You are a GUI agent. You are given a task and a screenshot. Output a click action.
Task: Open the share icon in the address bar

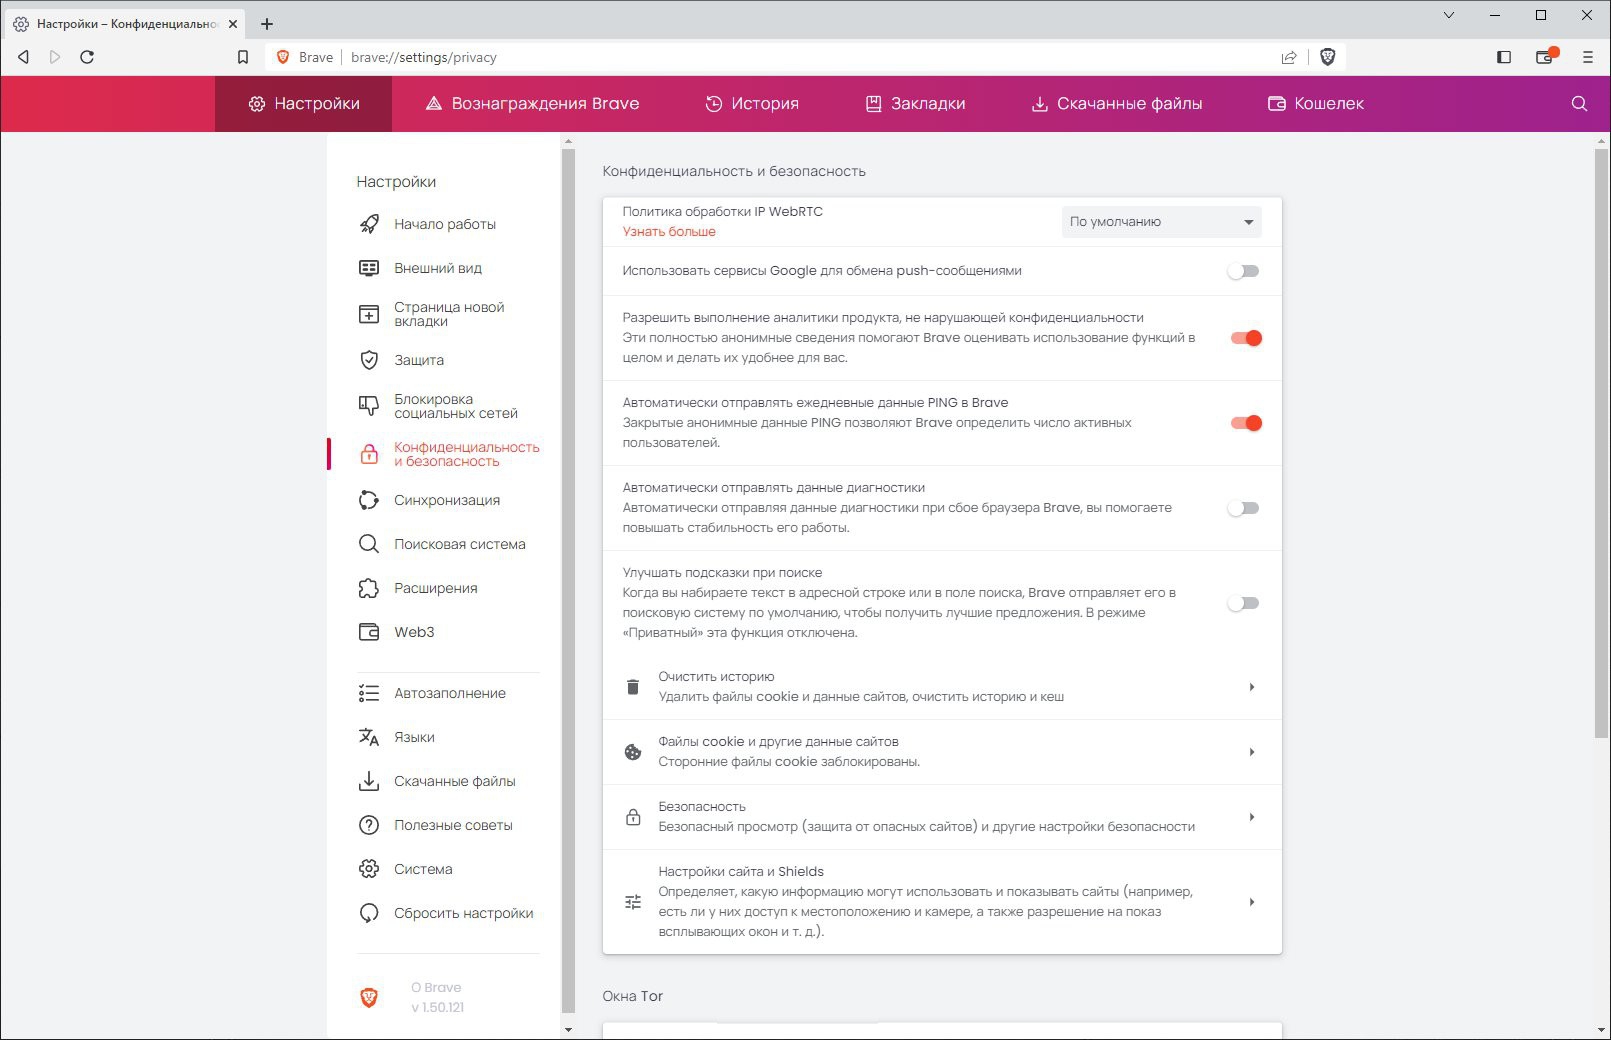point(1289,57)
